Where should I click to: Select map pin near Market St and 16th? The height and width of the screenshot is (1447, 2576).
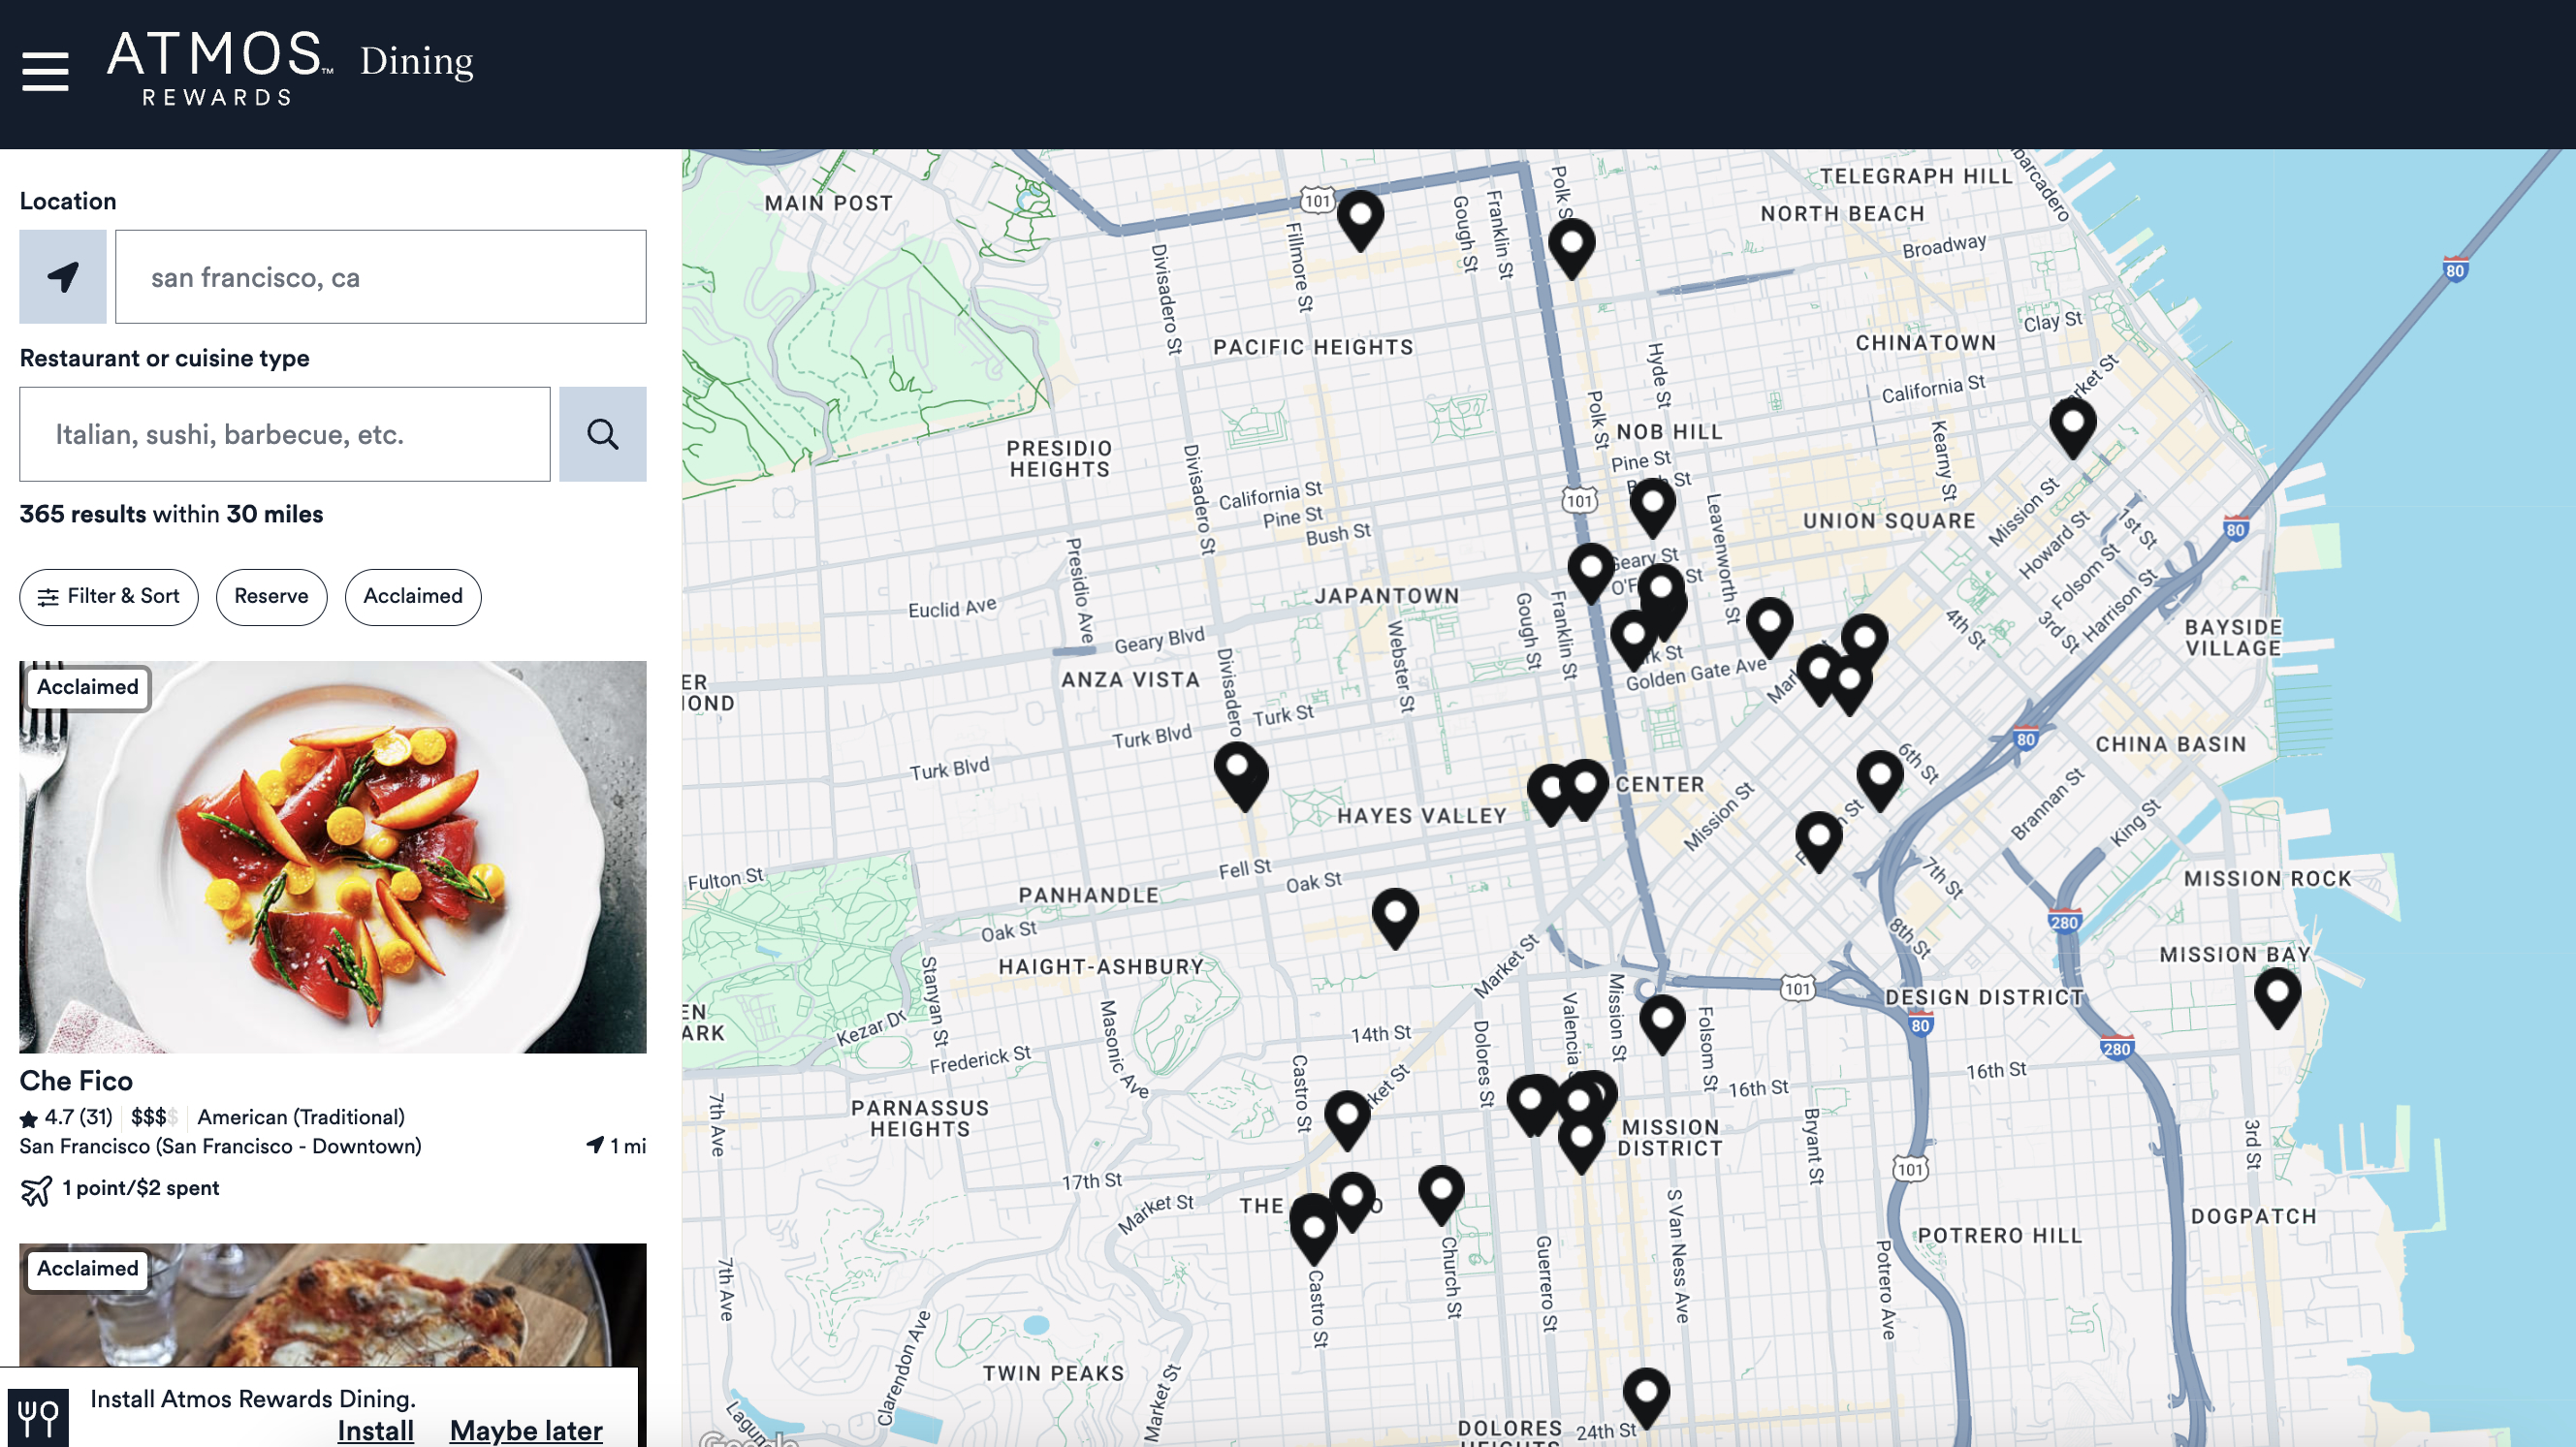[1347, 1120]
